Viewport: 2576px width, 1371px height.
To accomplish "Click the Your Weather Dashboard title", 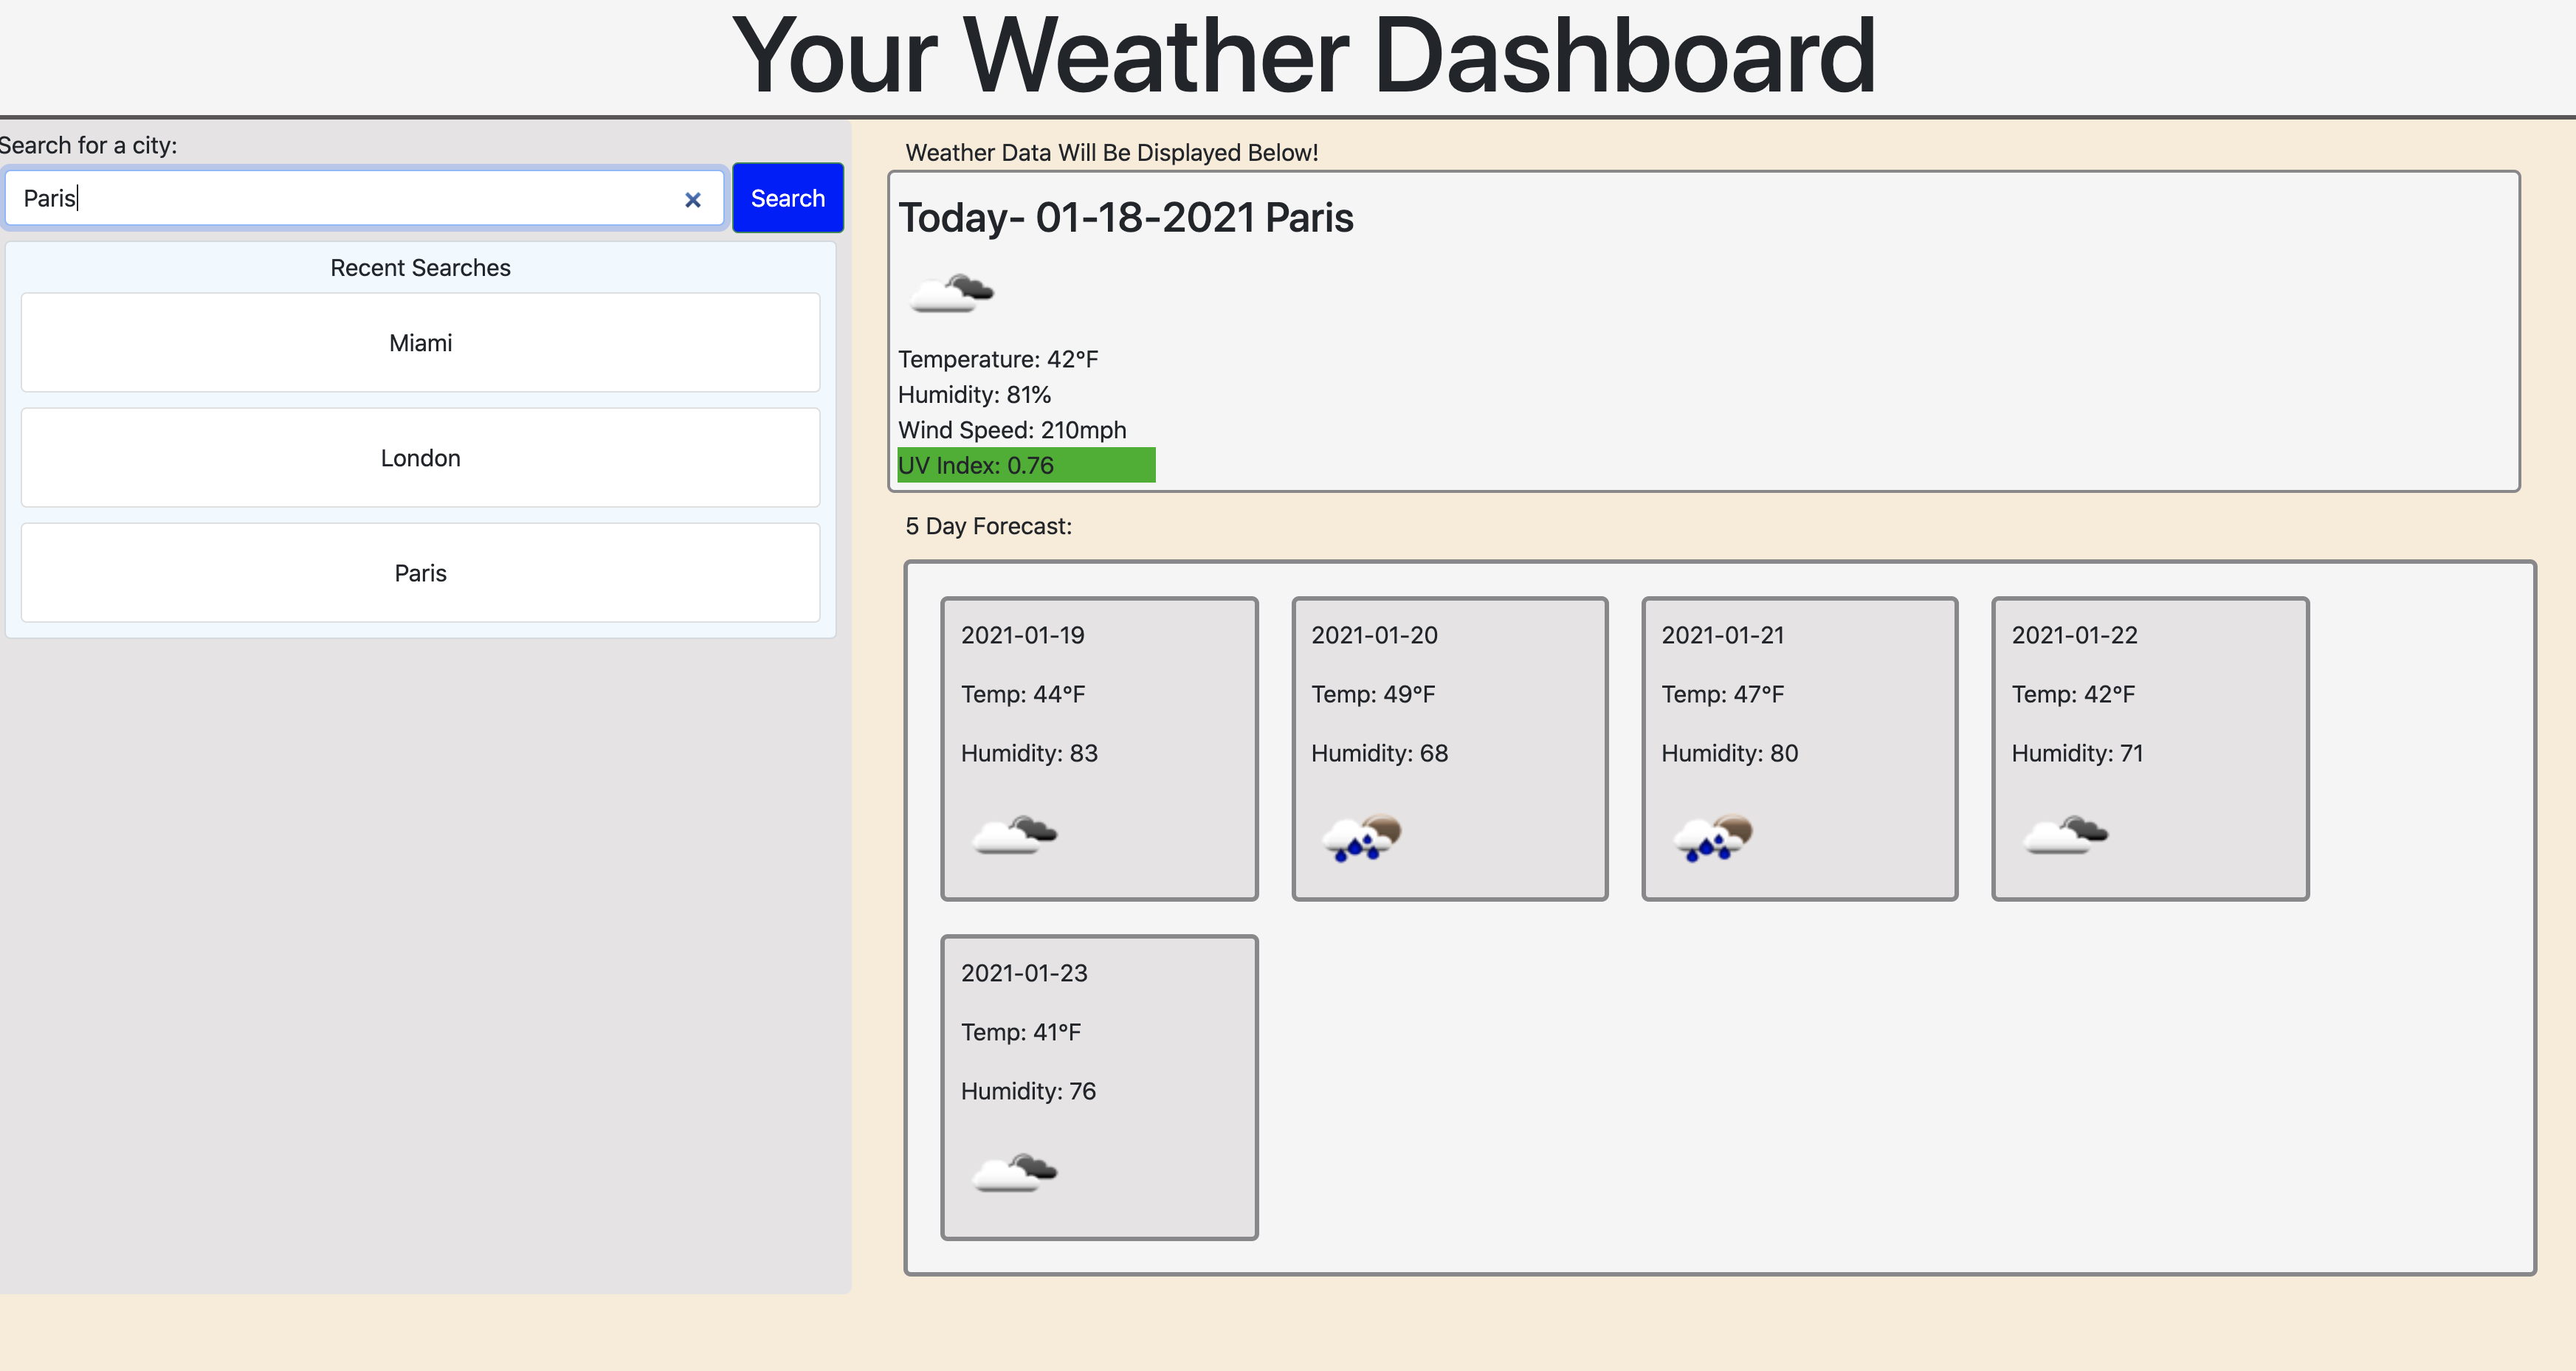I will coord(1303,56).
